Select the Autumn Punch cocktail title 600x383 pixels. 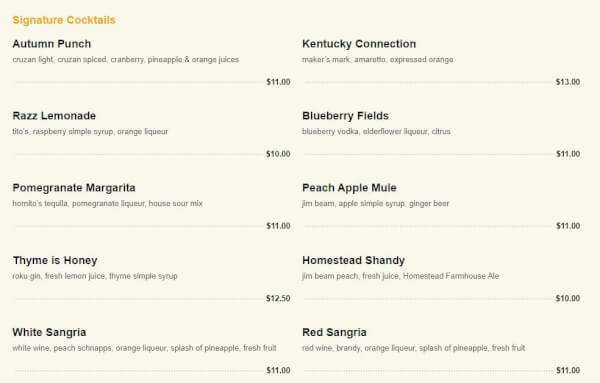[x=52, y=44]
